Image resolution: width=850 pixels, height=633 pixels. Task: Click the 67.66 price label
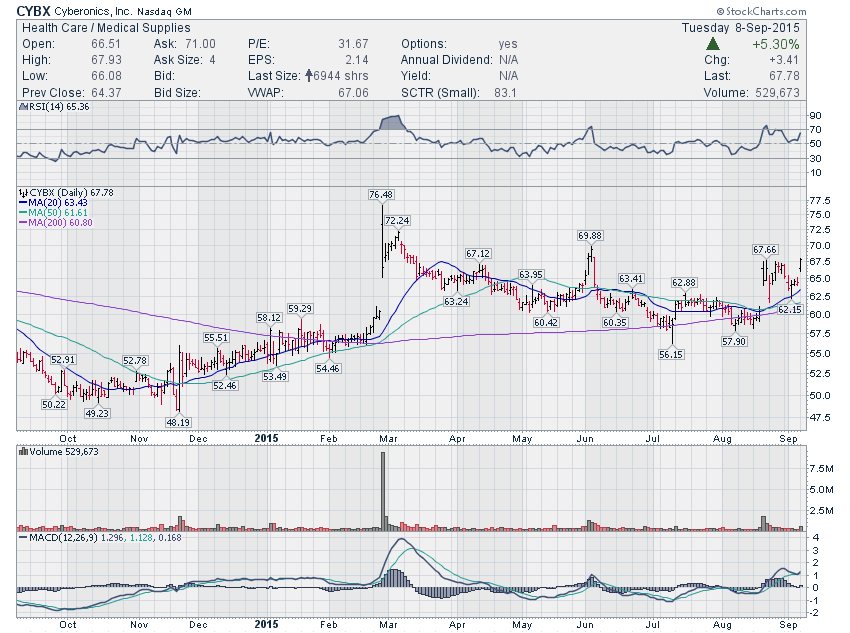(x=765, y=250)
